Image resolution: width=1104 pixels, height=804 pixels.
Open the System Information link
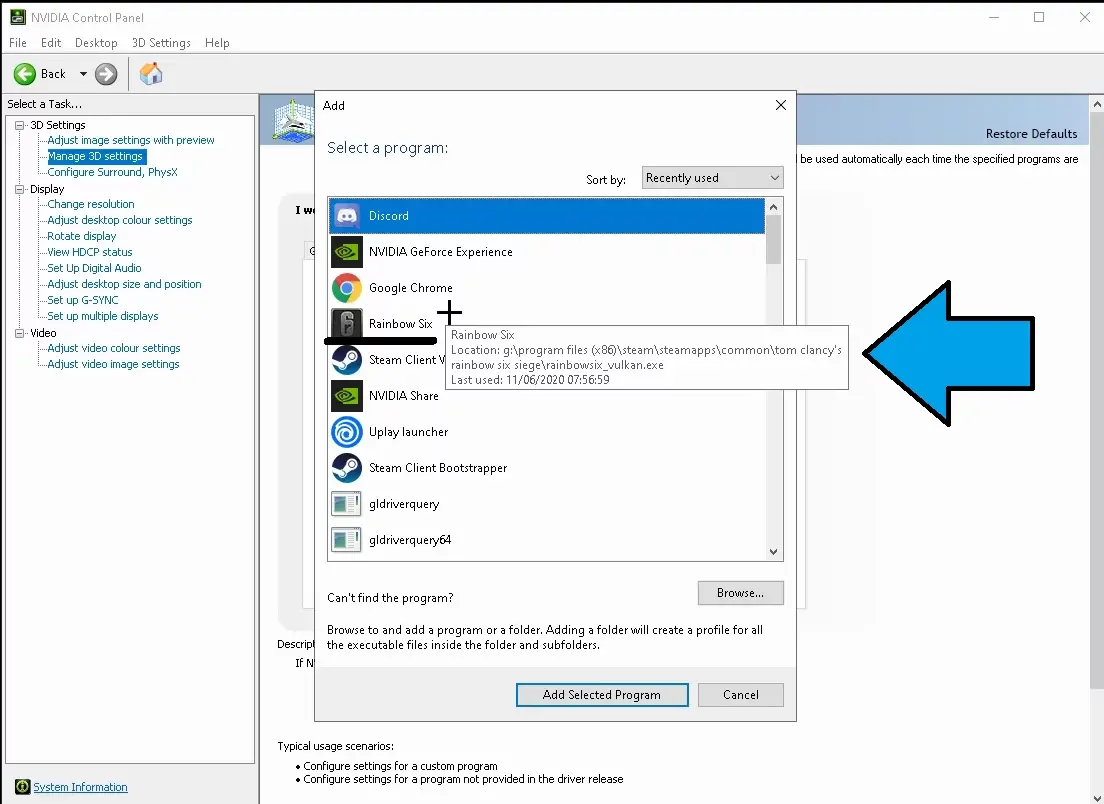pos(80,787)
